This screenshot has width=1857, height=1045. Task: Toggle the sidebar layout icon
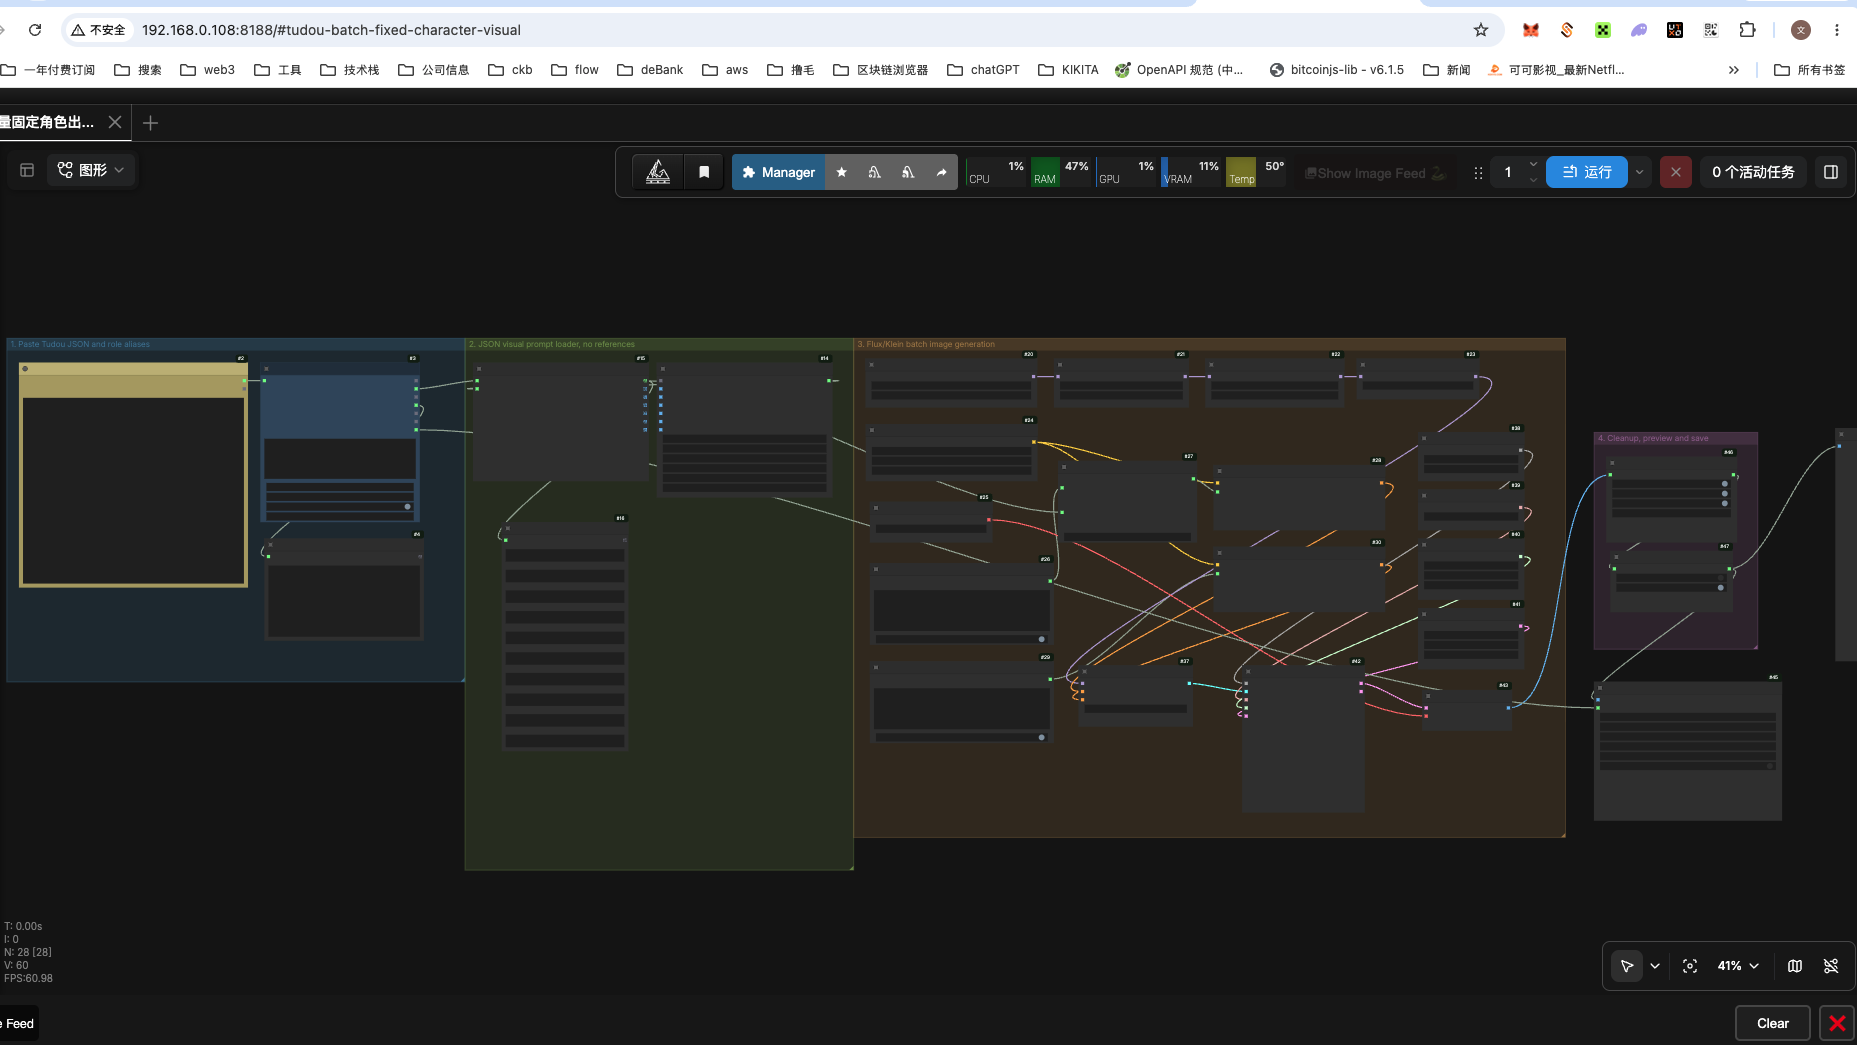click(x=27, y=170)
